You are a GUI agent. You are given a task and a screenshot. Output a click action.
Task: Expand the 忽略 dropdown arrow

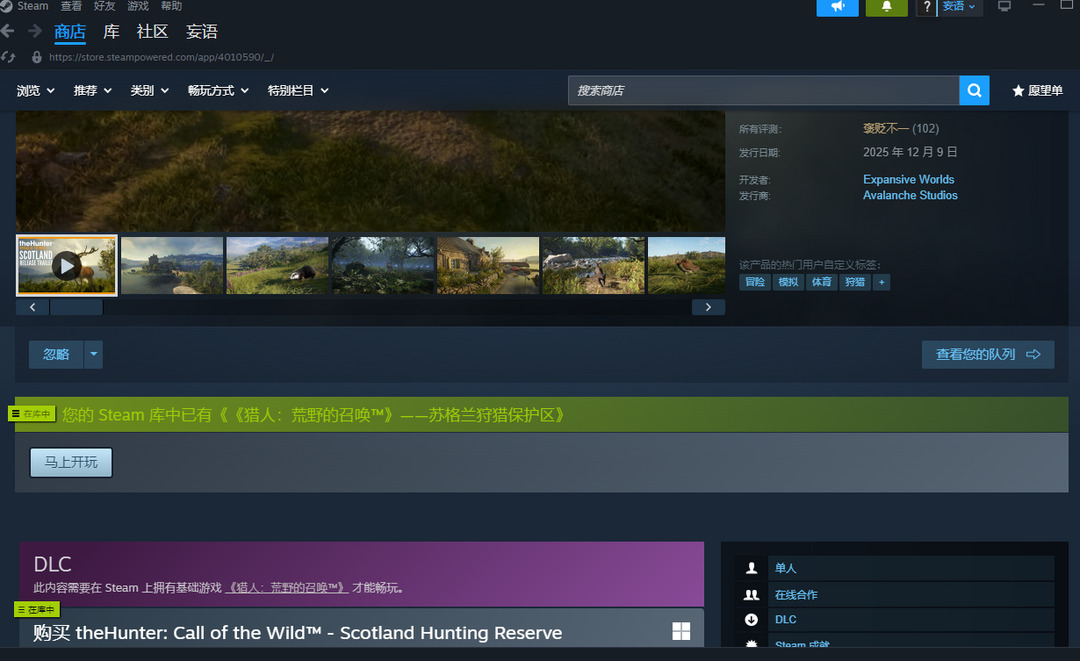point(93,354)
